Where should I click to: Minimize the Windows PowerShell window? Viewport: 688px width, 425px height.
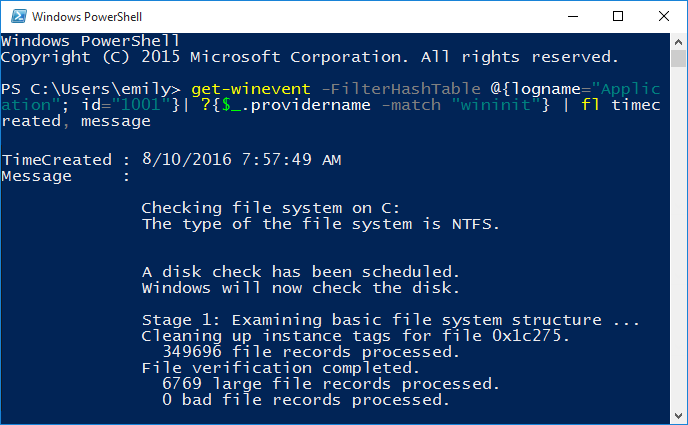[572, 16]
